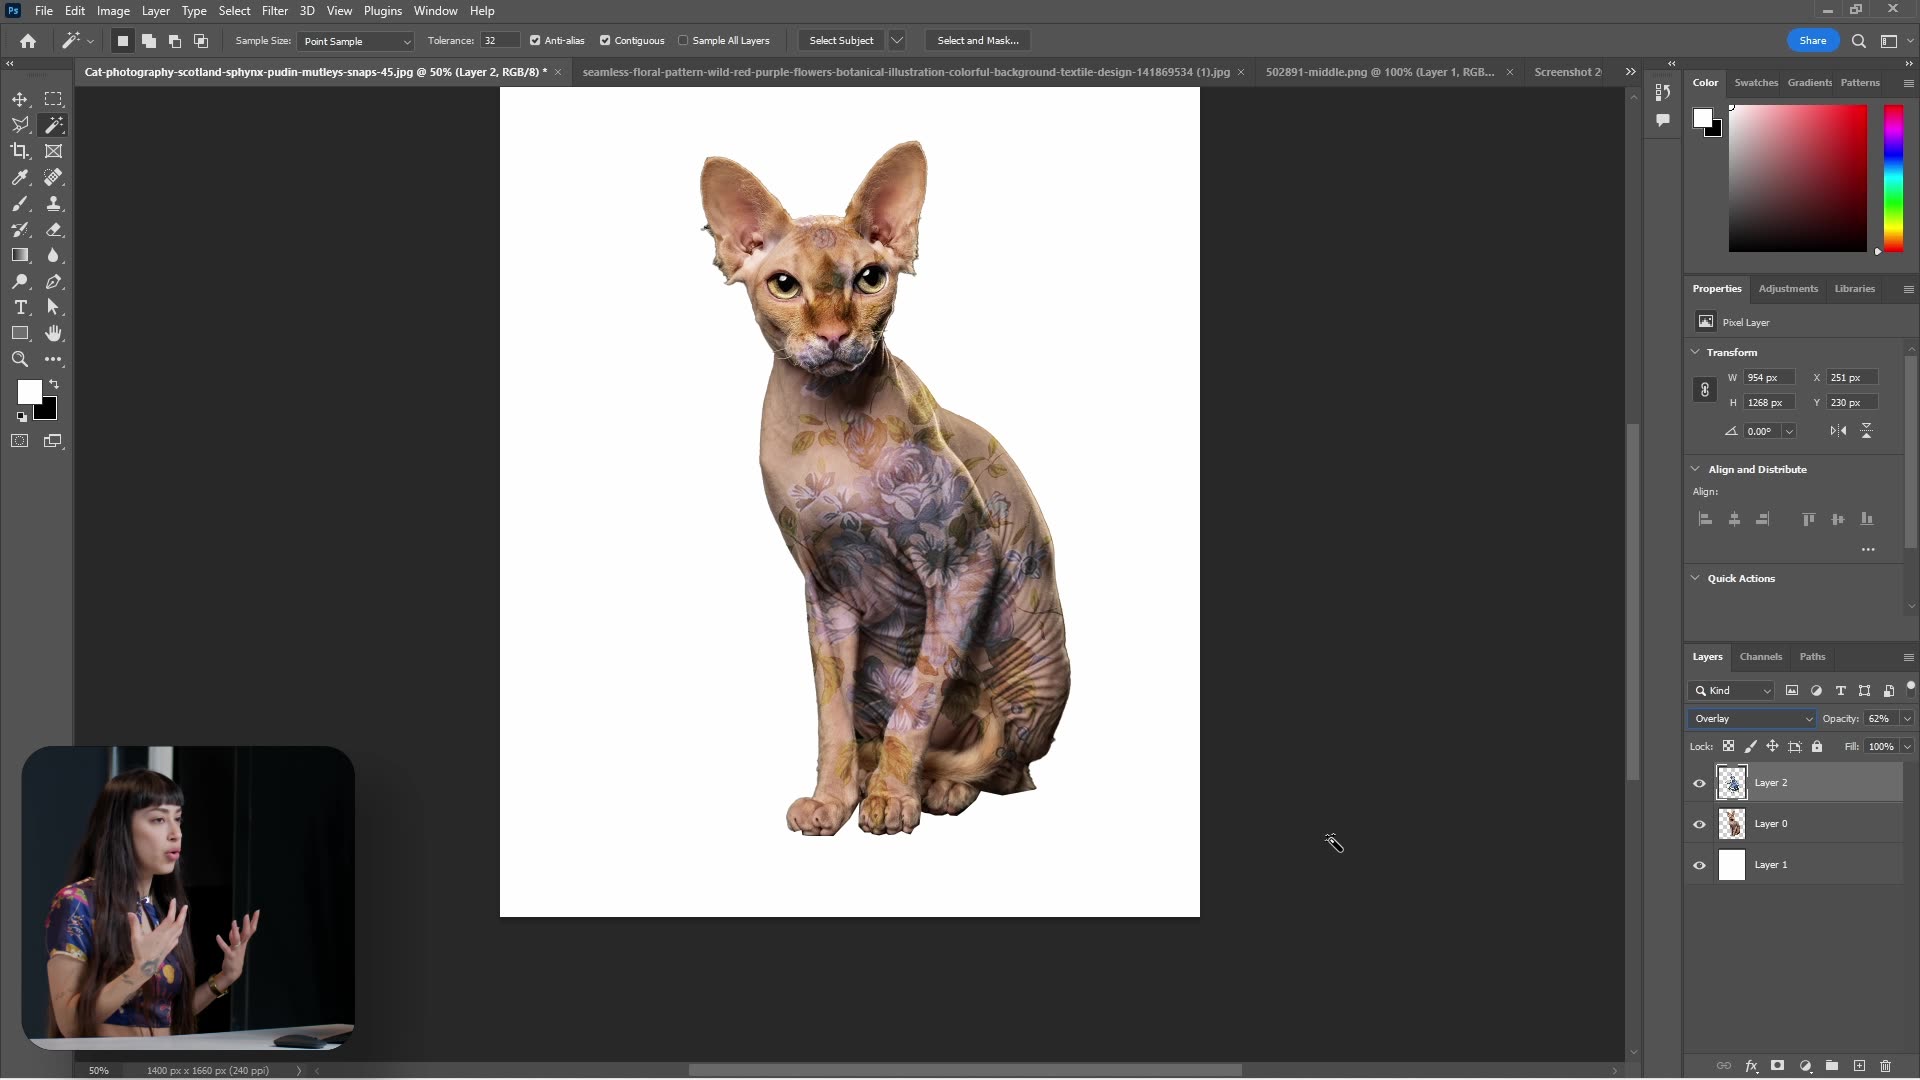The width and height of the screenshot is (1920, 1080).
Task: Click the Share button
Action: 1812,41
